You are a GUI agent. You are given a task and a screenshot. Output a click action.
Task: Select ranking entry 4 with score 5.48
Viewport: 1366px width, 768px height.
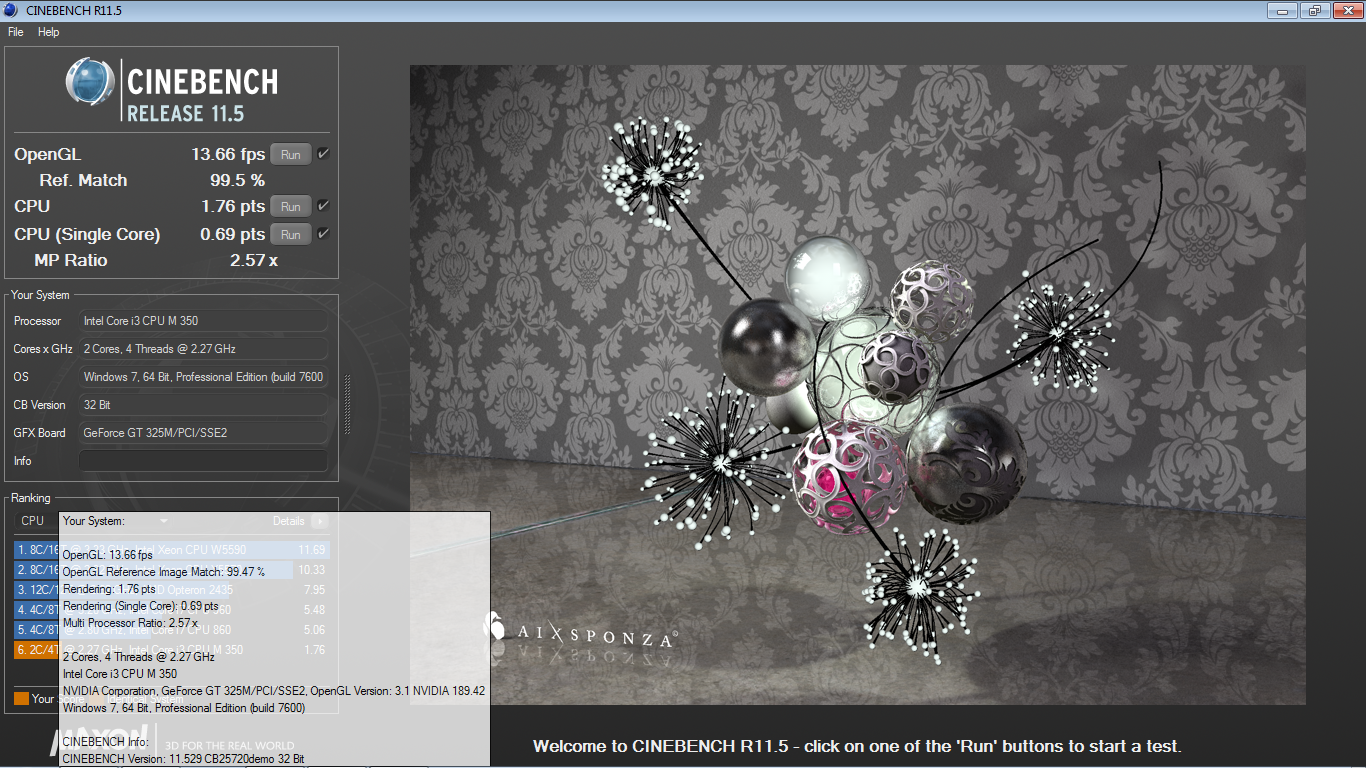172,610
